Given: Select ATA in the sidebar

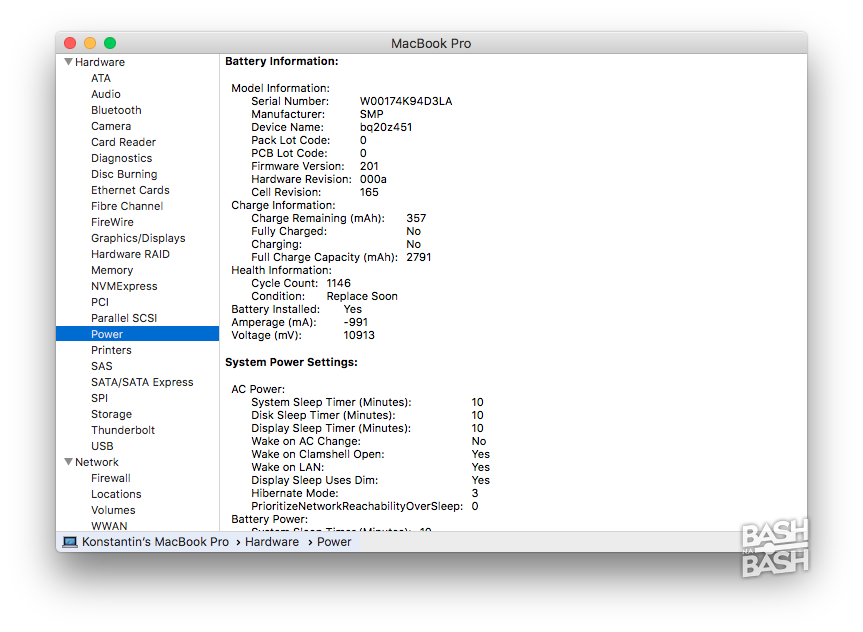Looking at the screenshot, I should (101, 78).
